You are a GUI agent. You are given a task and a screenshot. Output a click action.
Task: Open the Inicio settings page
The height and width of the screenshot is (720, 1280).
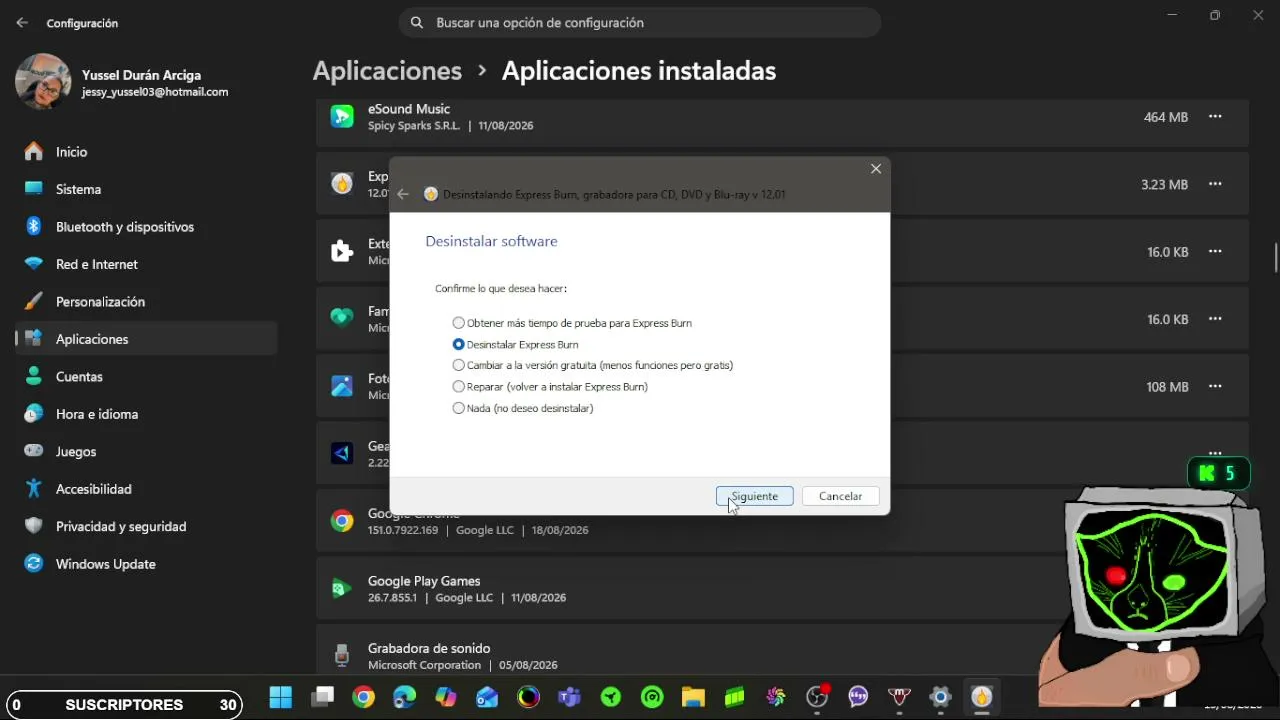pos(147,152)
